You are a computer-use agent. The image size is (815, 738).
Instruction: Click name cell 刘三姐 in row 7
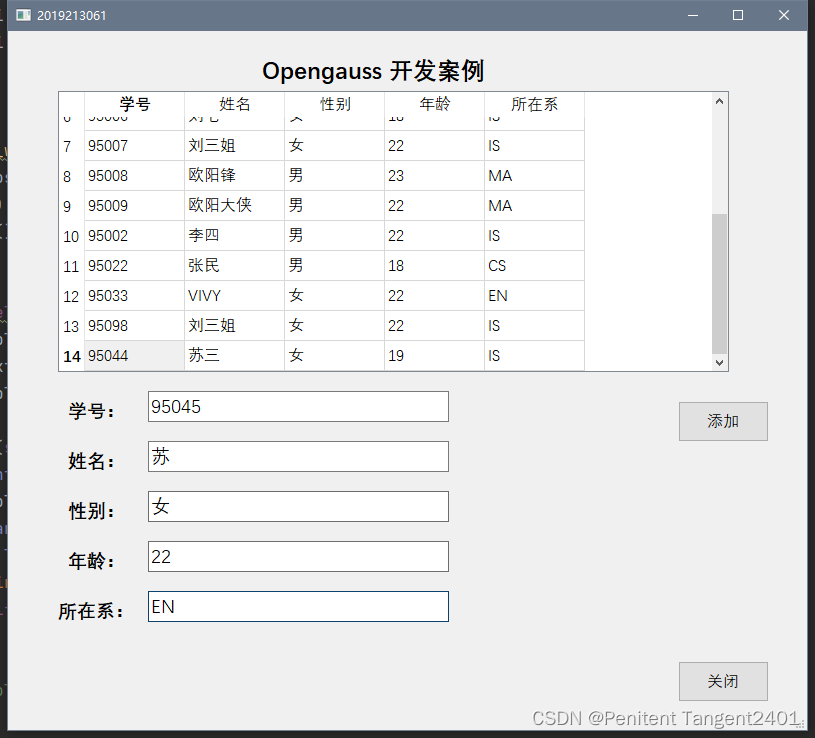tap(234, 146)
